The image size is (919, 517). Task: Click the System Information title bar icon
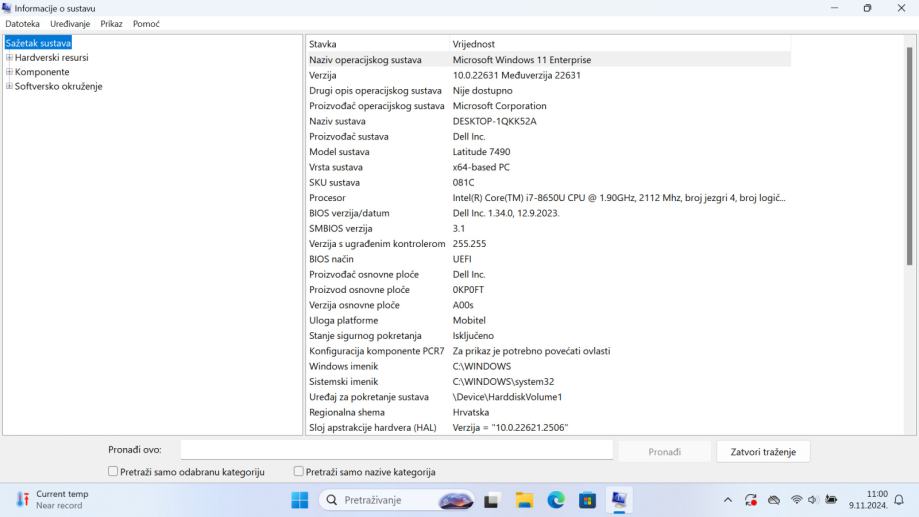pyautogui.click(x=7, y=8)
